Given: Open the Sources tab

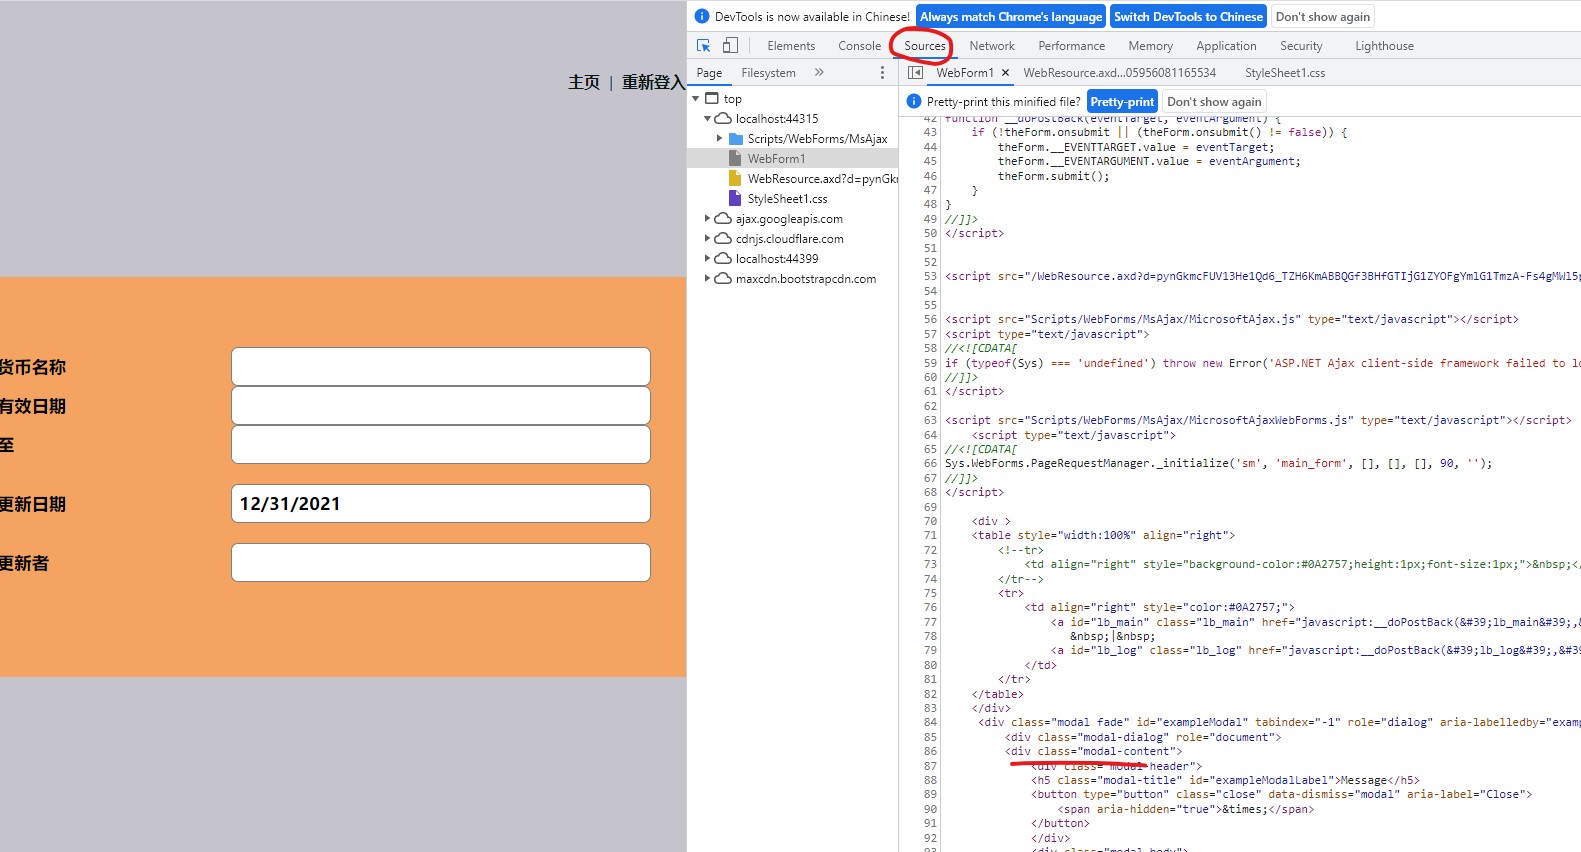Looking at the screenshot, I should 925,46.
